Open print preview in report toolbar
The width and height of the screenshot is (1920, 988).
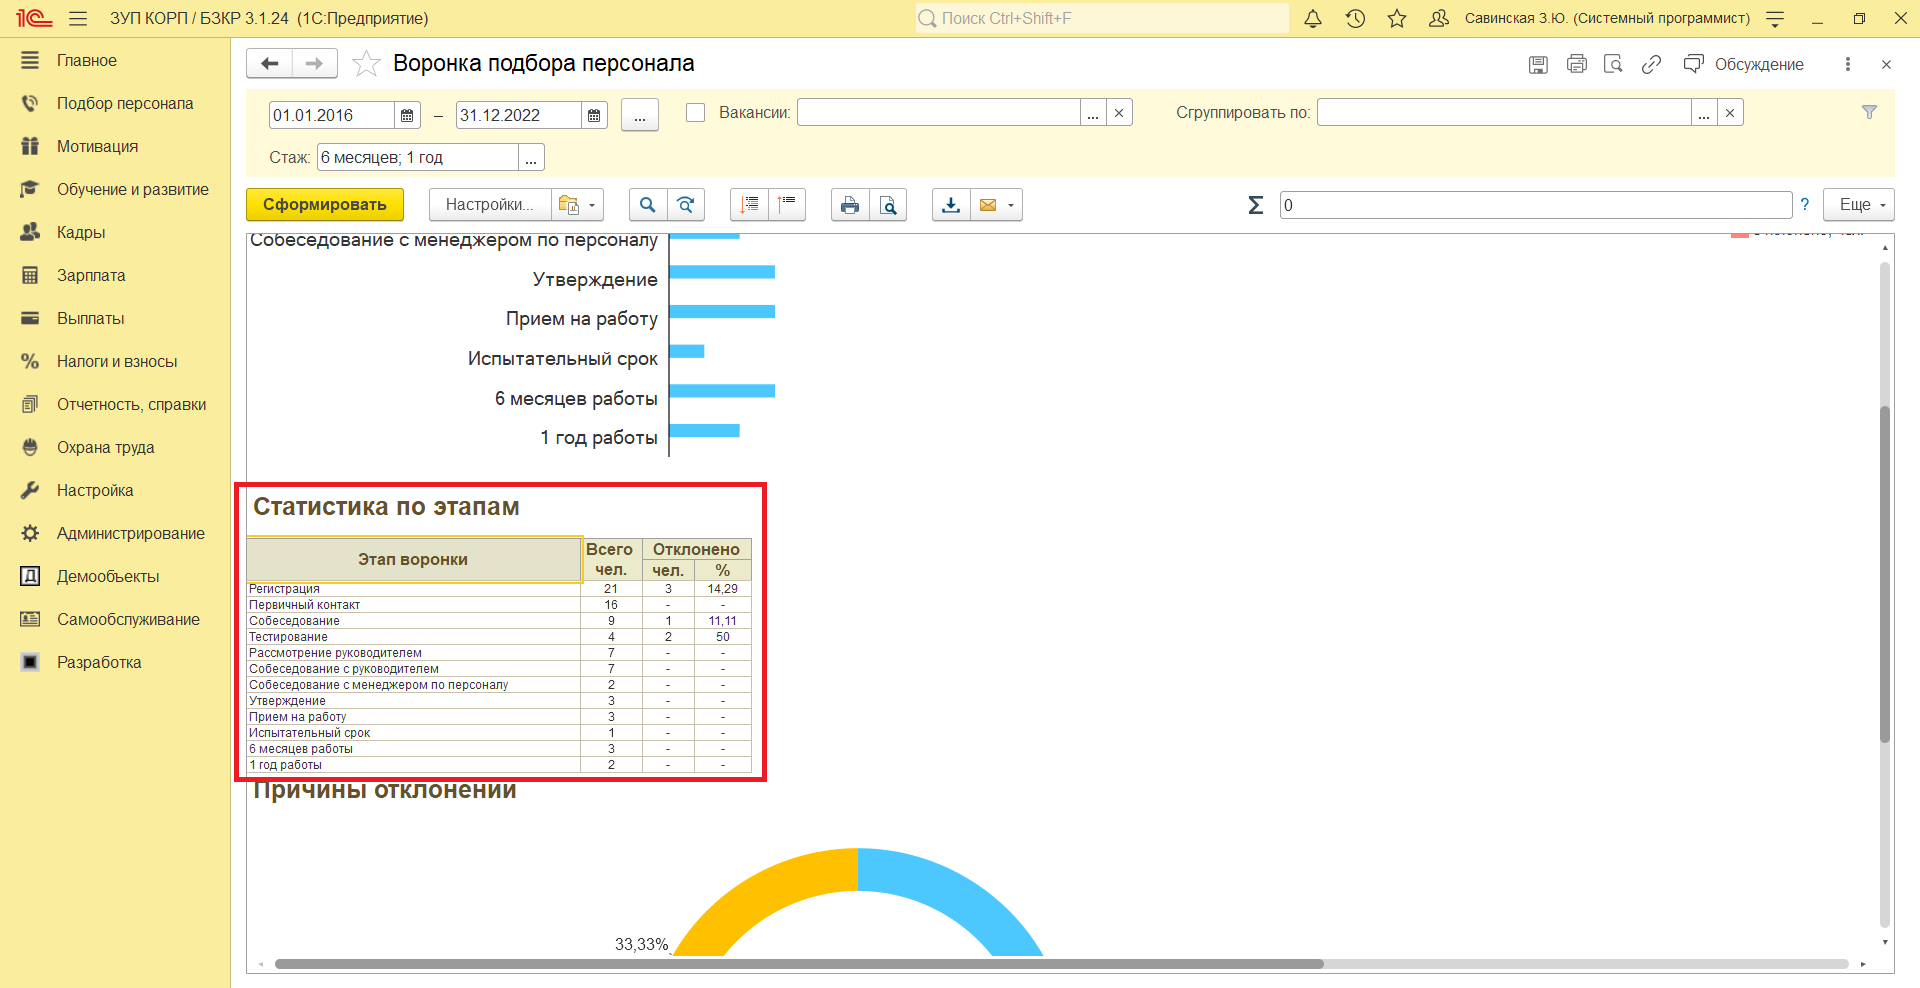click(888, 205)
